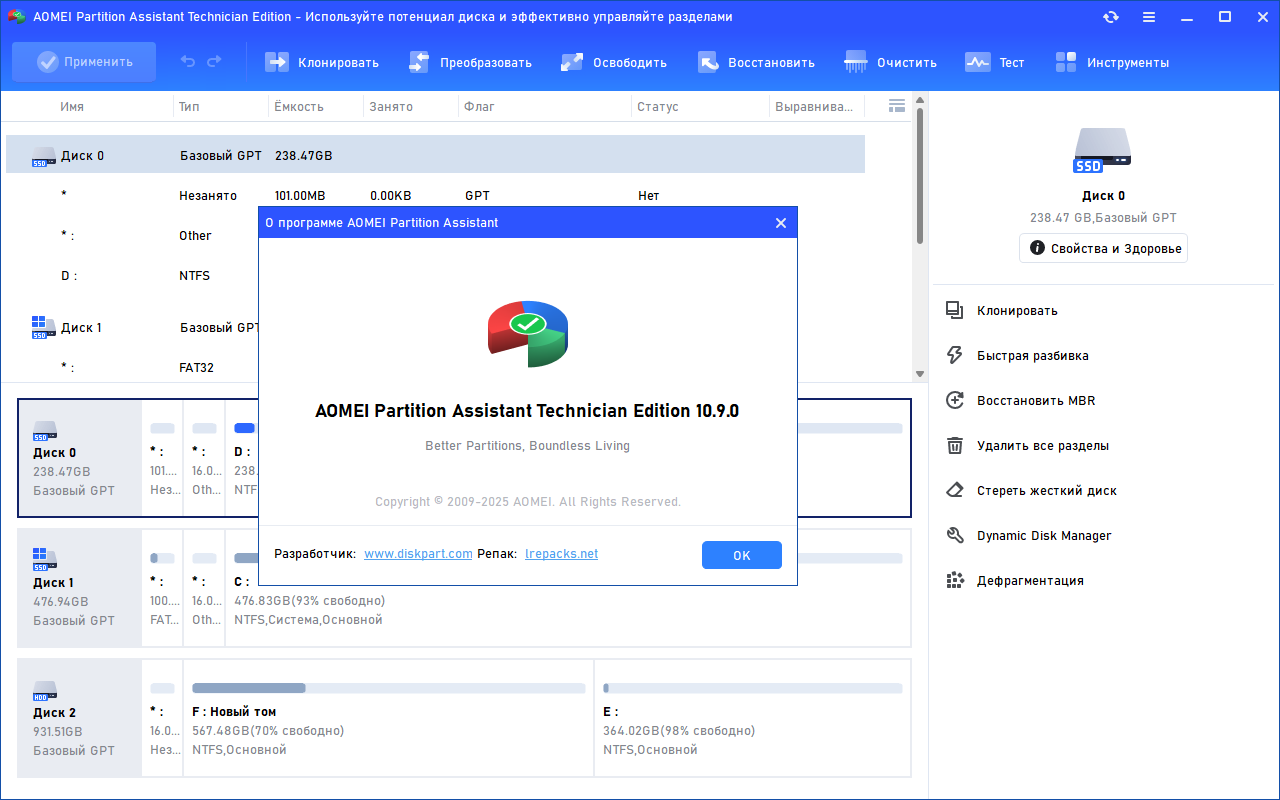Click OK in the about dialog
The width and height of the screenshot is (1280, 800).
pos(742,555)
